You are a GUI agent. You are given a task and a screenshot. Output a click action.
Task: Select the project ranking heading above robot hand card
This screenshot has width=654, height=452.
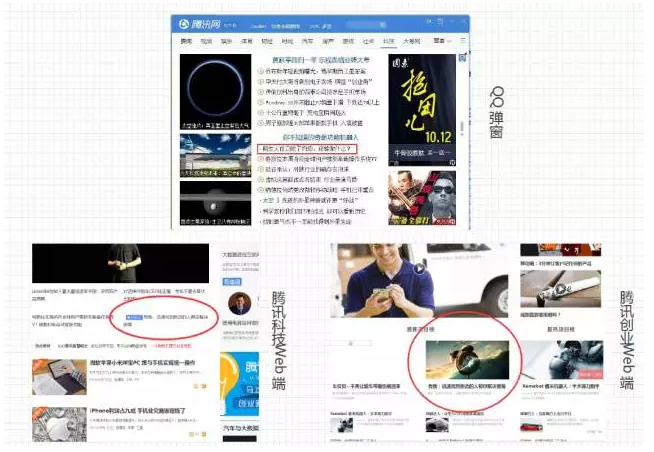click(561, 329)
